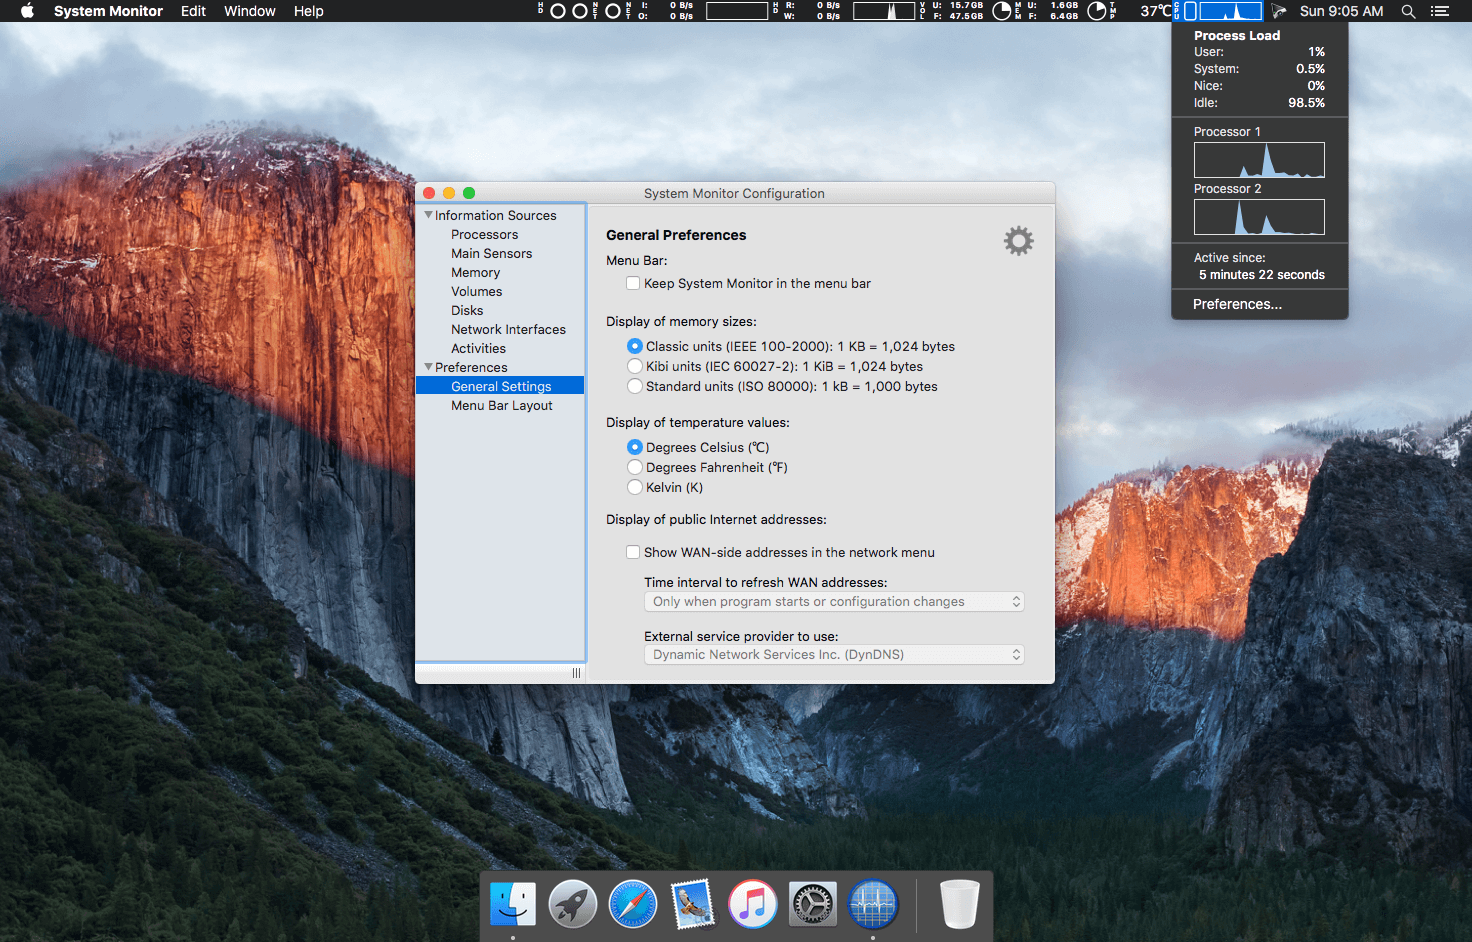Launch Safari from the Dock

633,904
